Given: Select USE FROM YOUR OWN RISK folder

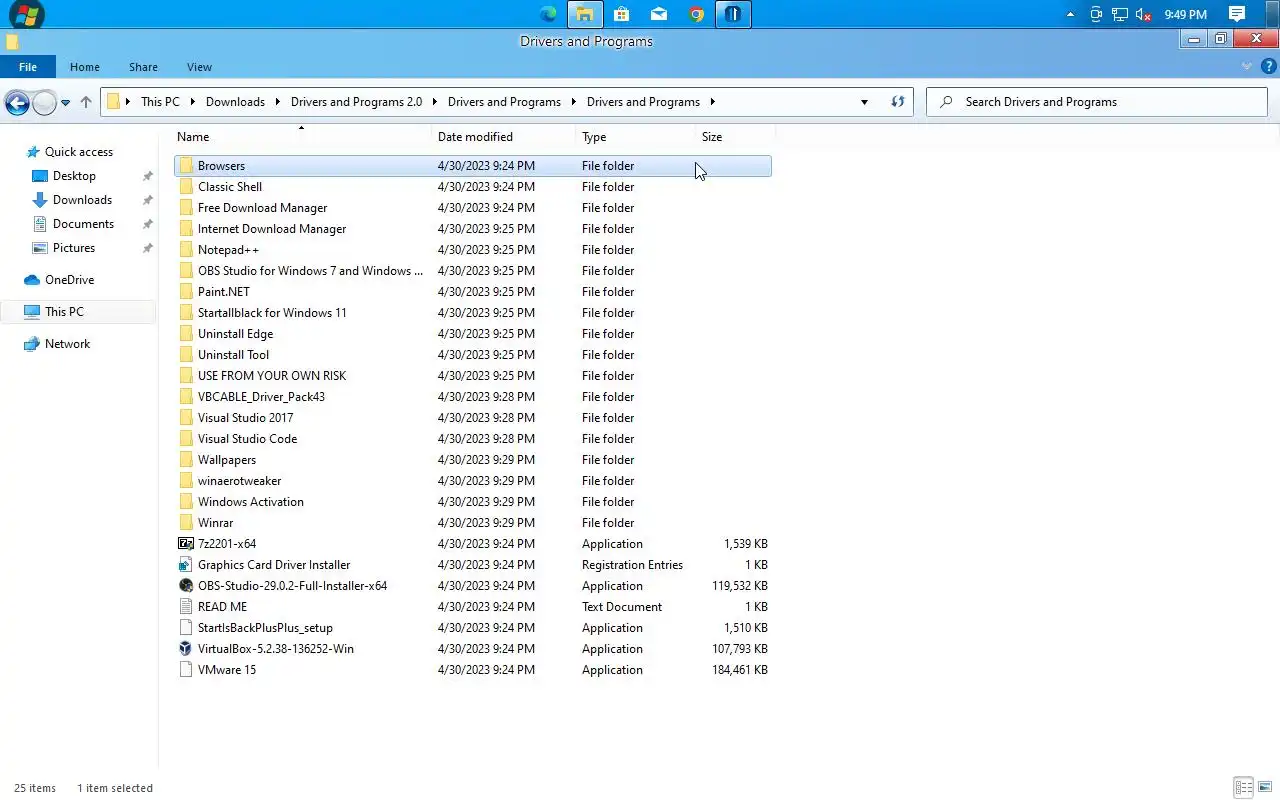Looking at the screenshot, I should [x=272, y=376].
